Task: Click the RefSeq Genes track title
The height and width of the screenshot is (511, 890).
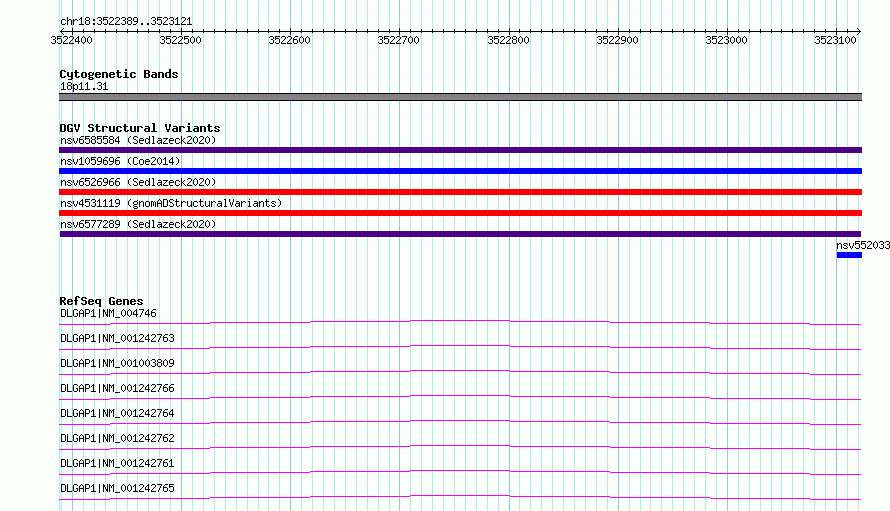Action: point(101,301)
